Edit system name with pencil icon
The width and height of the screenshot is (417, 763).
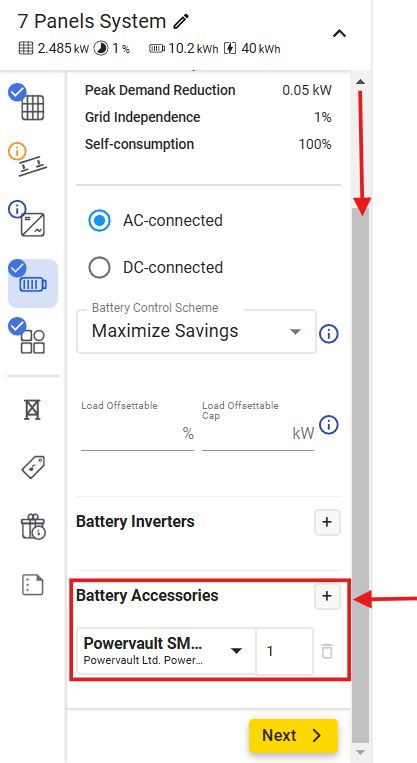point(181,21)
